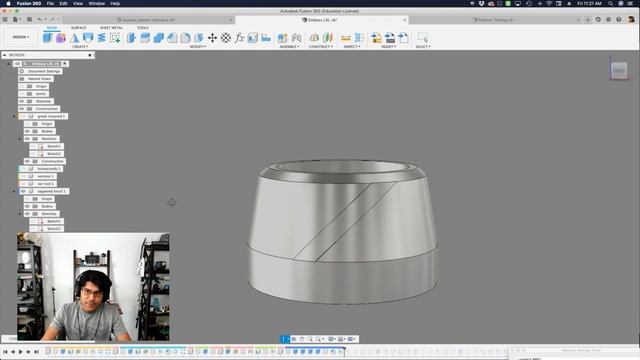
Task: Open the macOS Apple menu
Action: point(8,3)
